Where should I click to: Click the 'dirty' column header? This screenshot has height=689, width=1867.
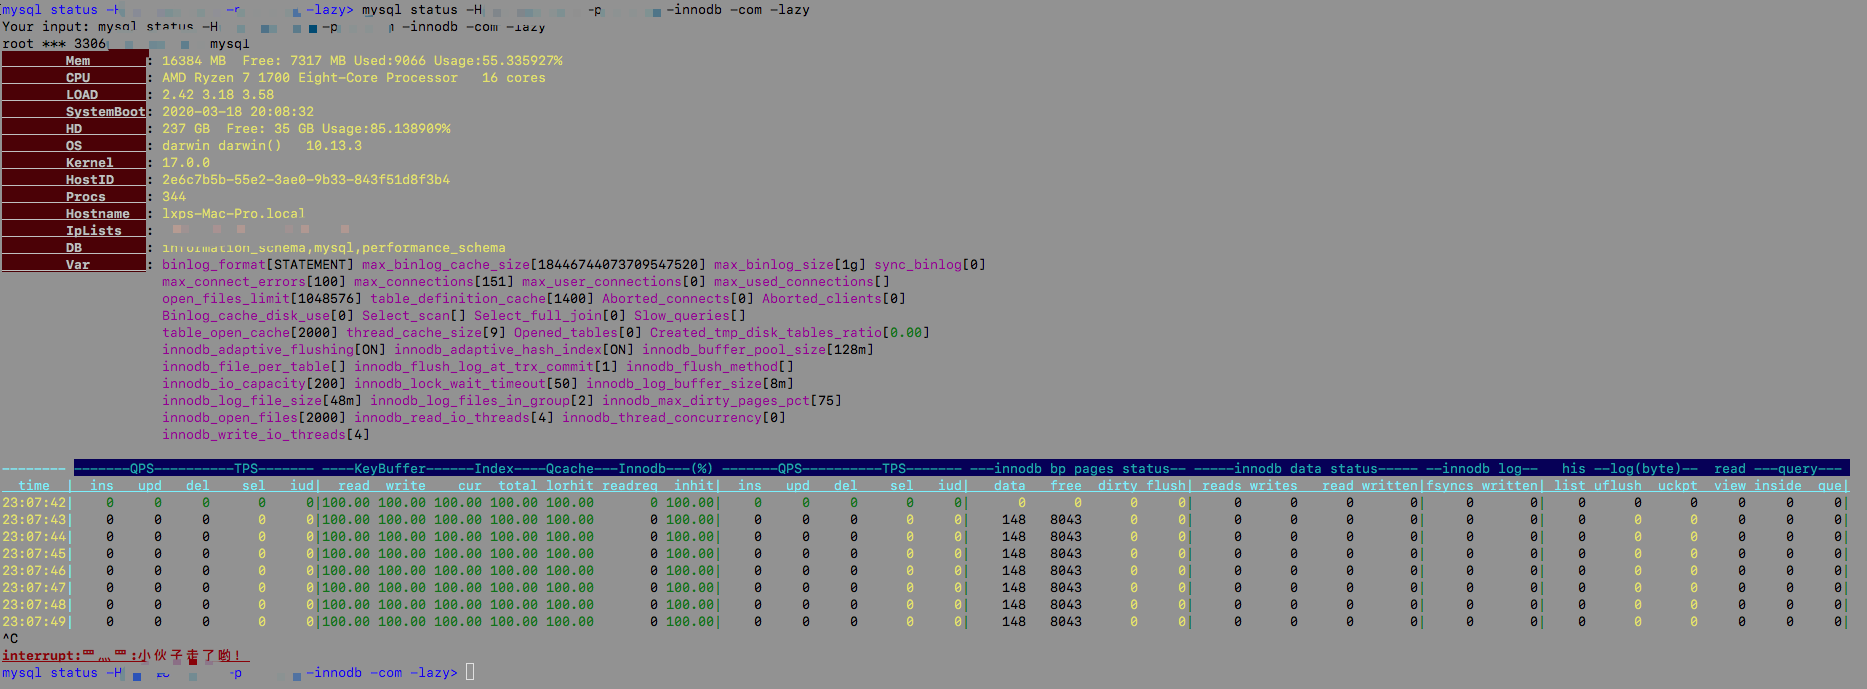[x=1118, y=486]
